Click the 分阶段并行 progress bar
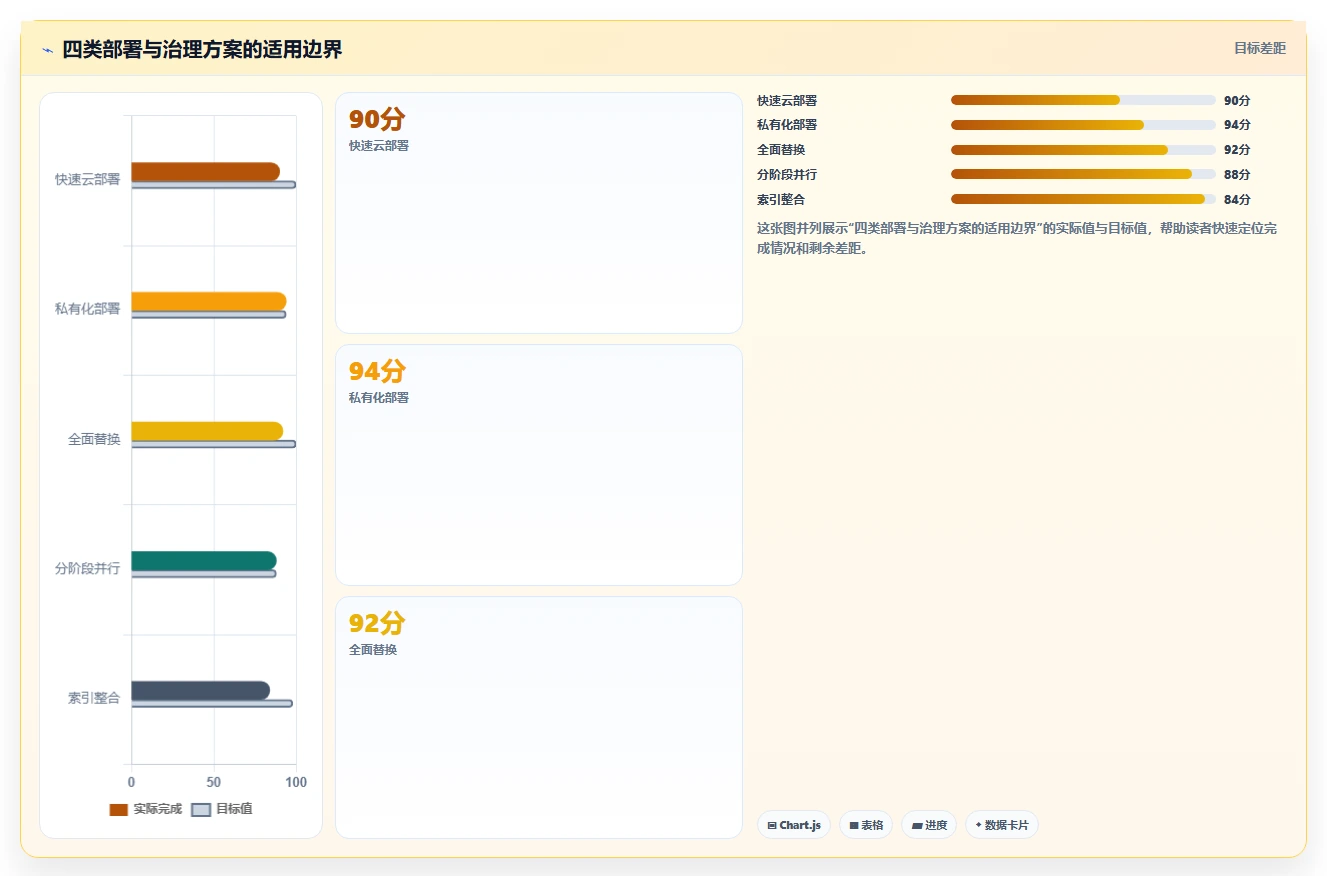This screenshot has width=1327, height=876. 1083,174
